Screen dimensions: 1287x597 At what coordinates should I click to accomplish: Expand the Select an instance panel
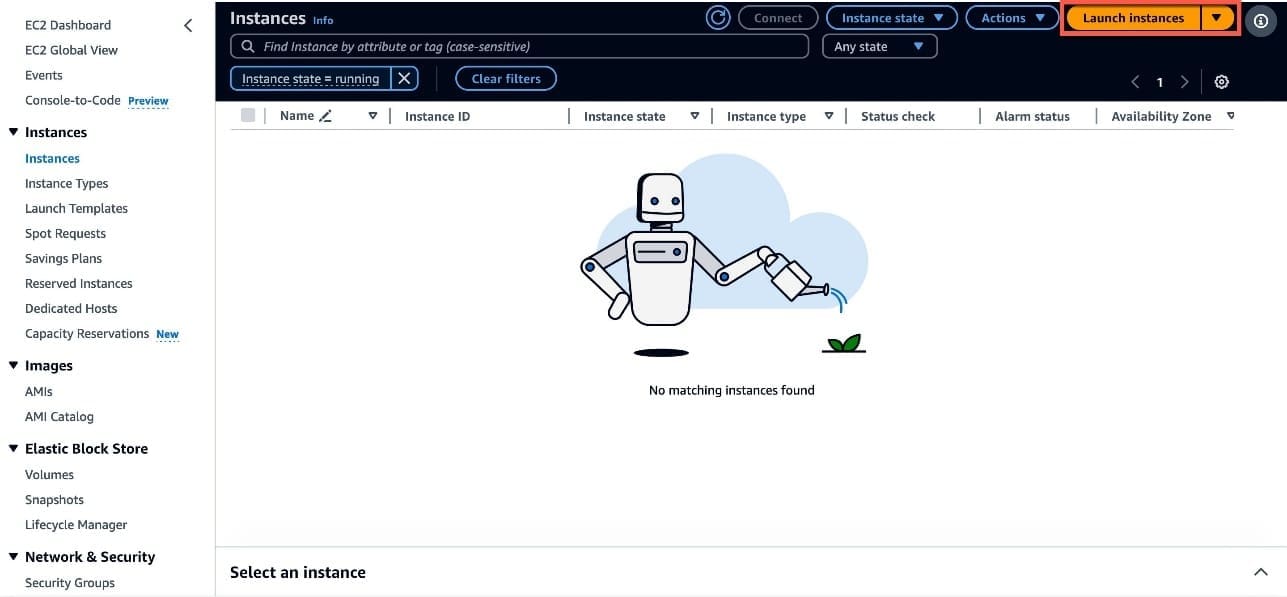click(x=1259, y=572)
